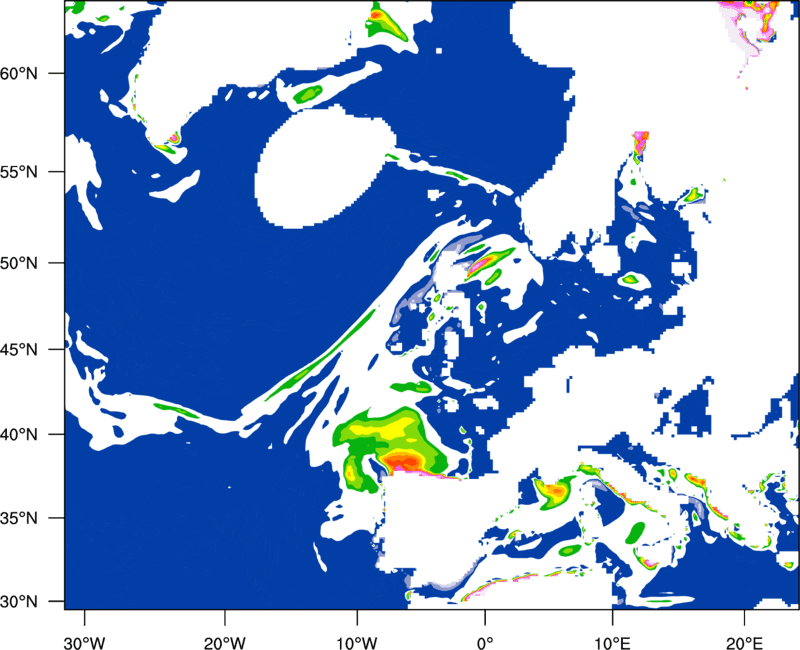
Task: Click the 45°N latitude label
Action: tap(19, 350)
